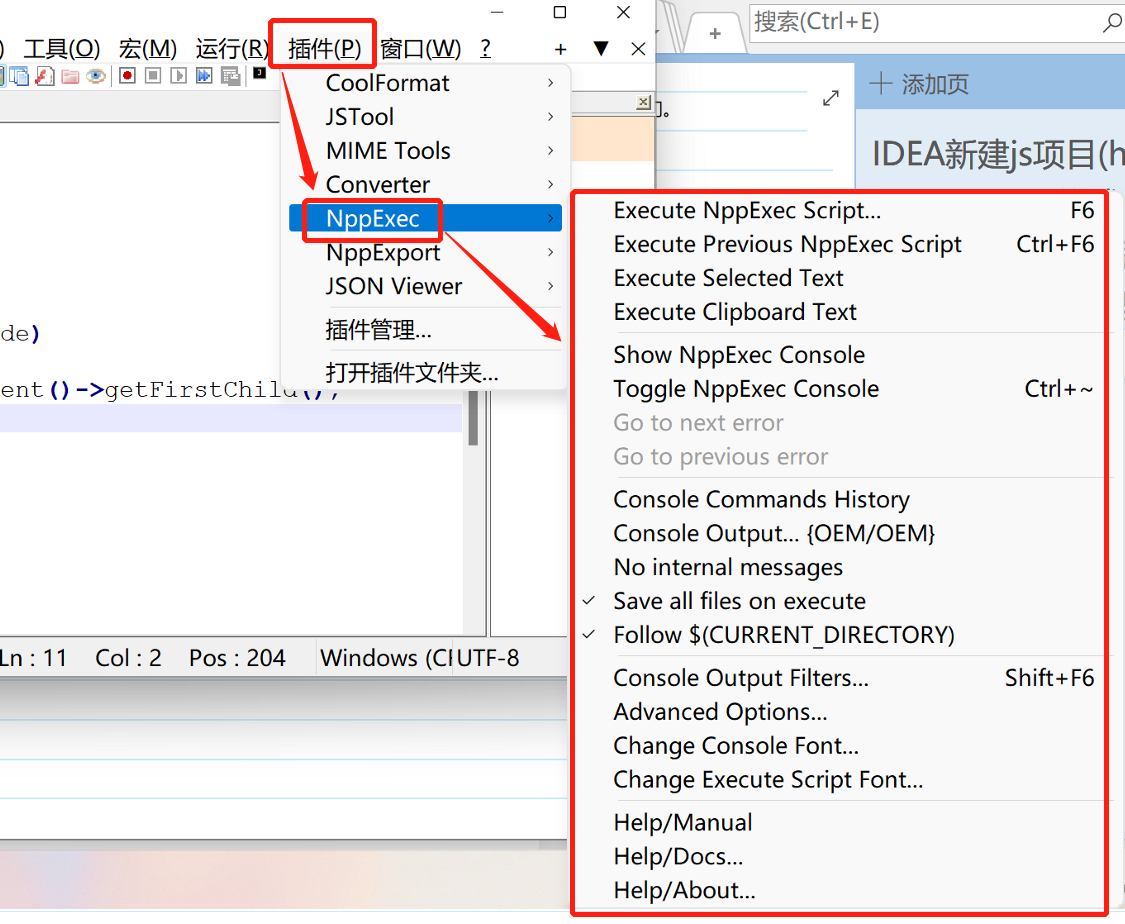Viewport: 1125px width, 924px height.
Task: Click Ln : 11 in status bar
Action: 33,657
